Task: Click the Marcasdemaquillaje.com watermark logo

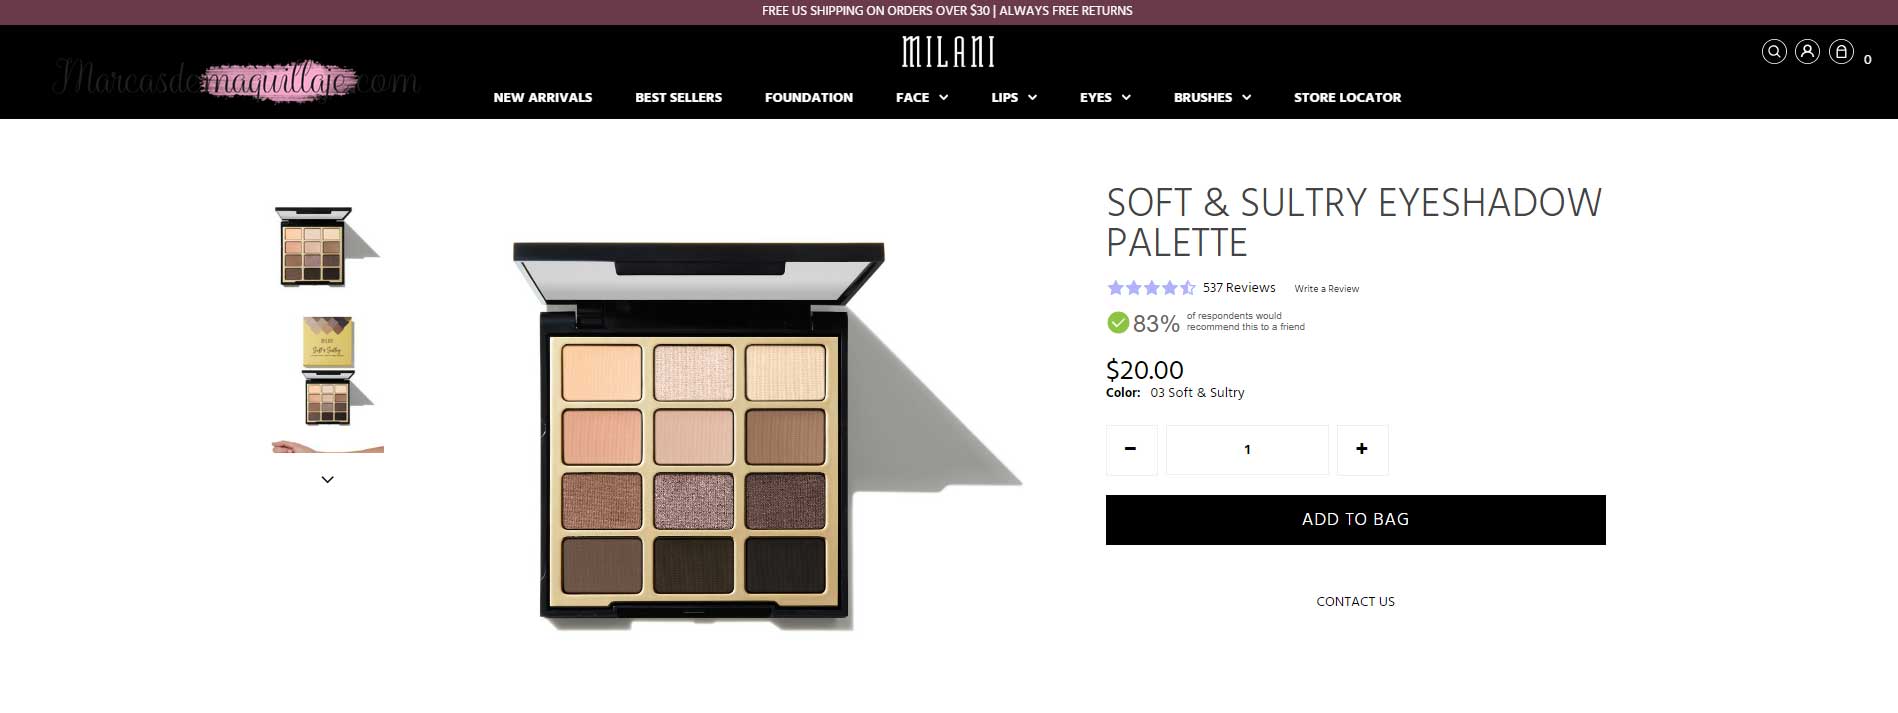Action: click(236, 78)
